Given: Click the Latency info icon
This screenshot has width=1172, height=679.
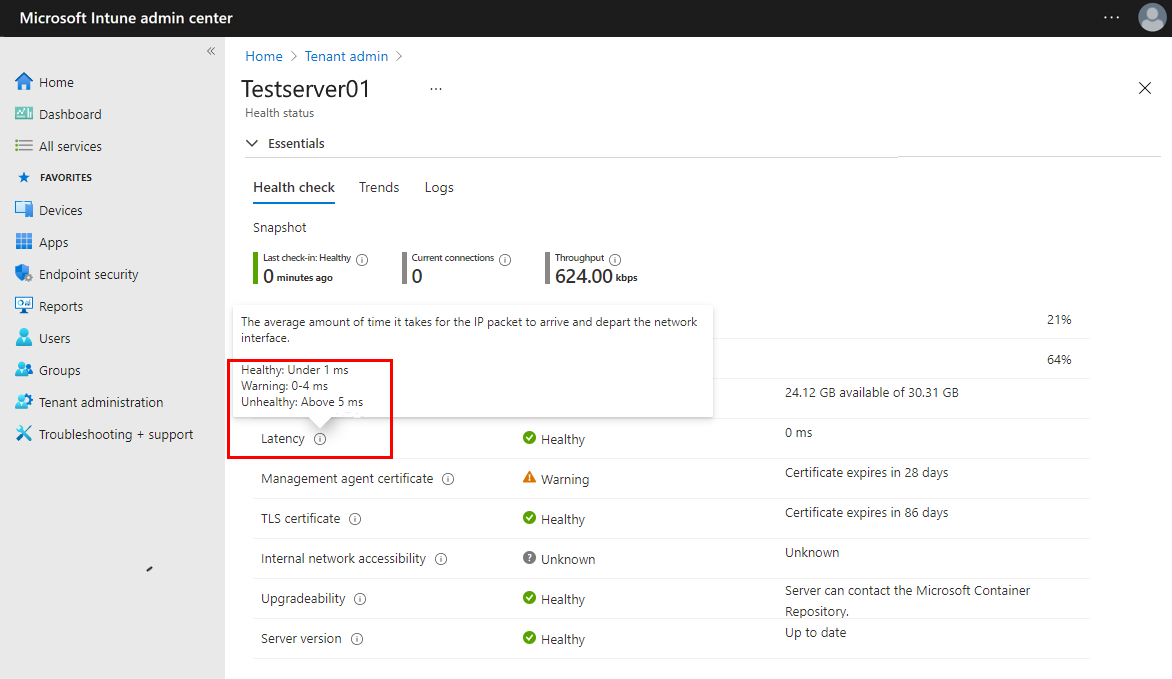Looking at the screenshot, I should [x=320, y=438].
